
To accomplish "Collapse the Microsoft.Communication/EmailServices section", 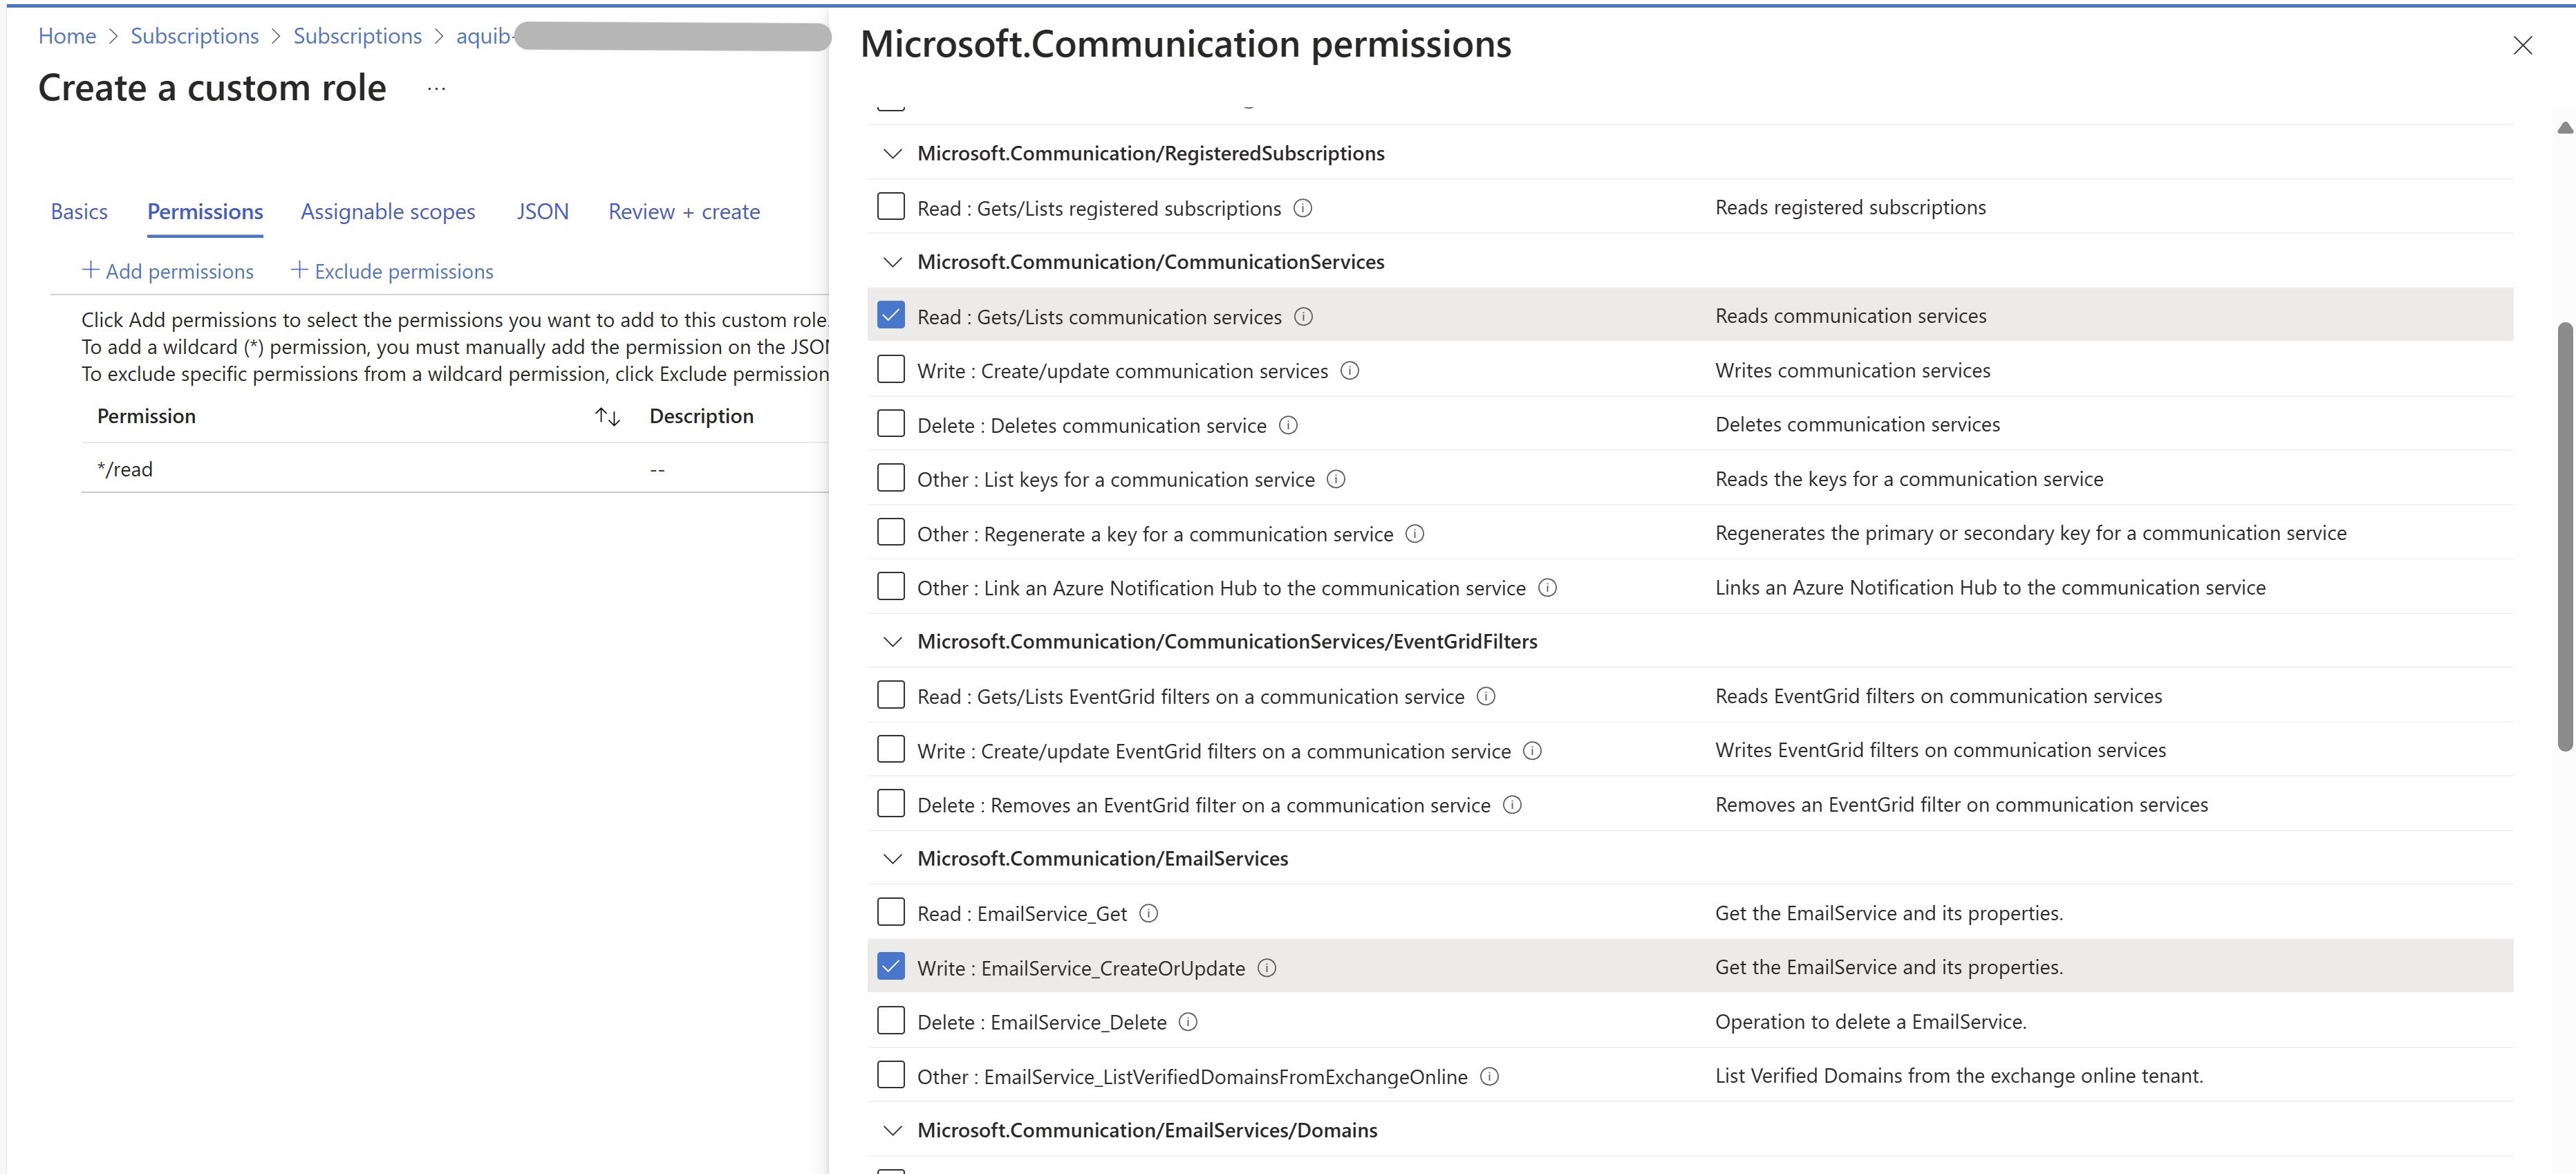I will [x=892, y=859].
